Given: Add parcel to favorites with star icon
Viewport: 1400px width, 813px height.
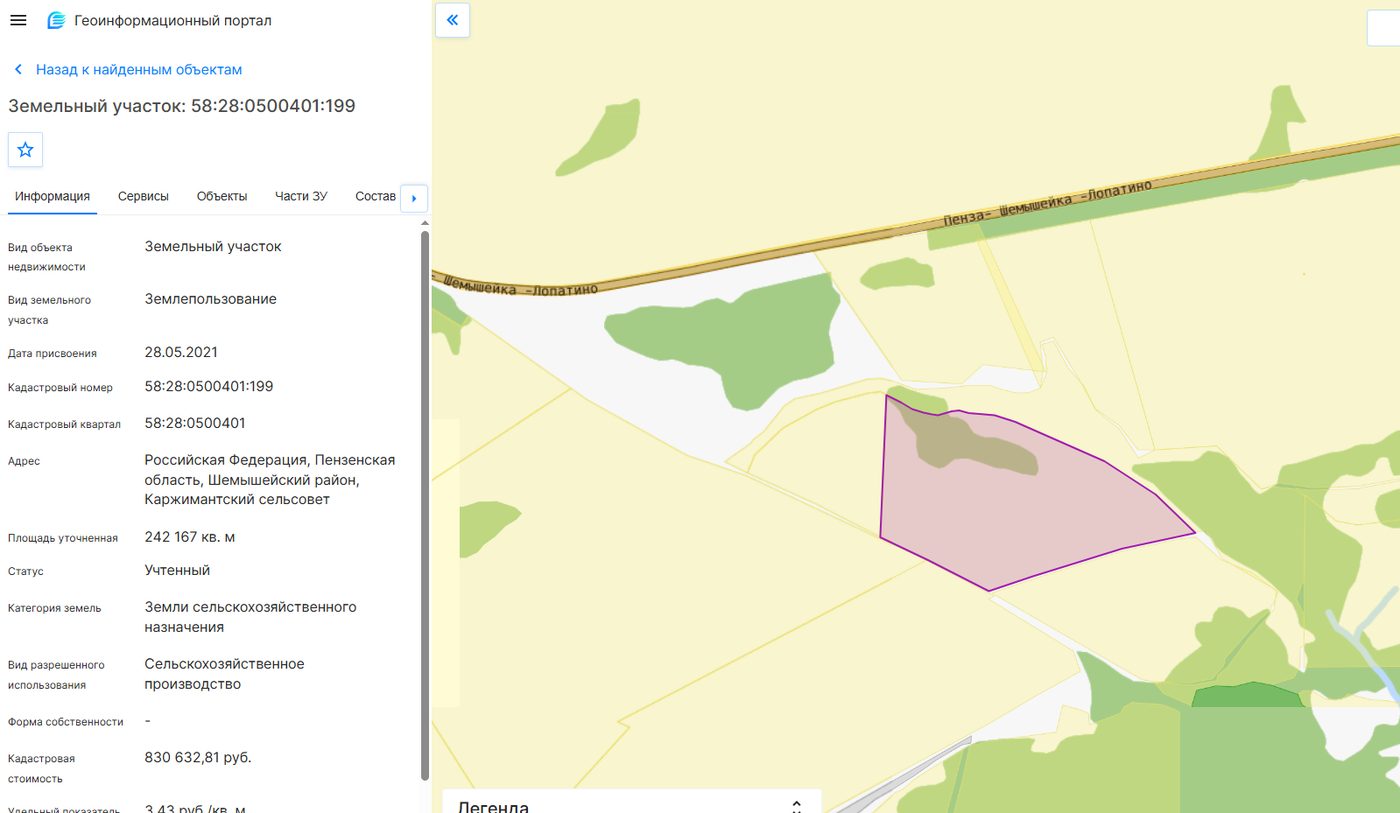Looking at the screenshot, I should (x=25, y=150).
